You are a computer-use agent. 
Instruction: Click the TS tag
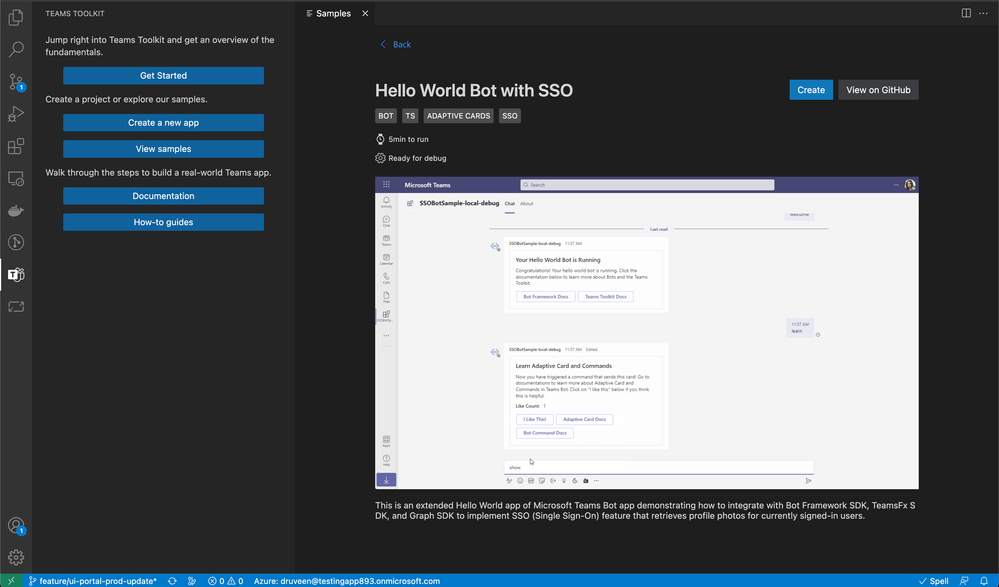coord(410,116)
